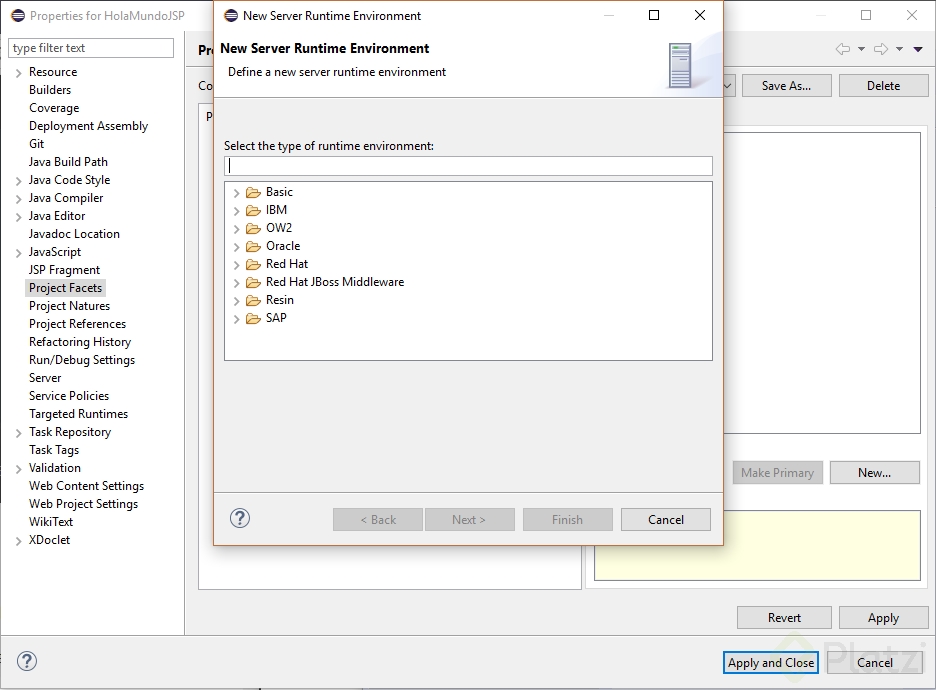Viewport: 936px width, 690px height.
Task: Click the Revert button
Action: [x=784, y=618]
